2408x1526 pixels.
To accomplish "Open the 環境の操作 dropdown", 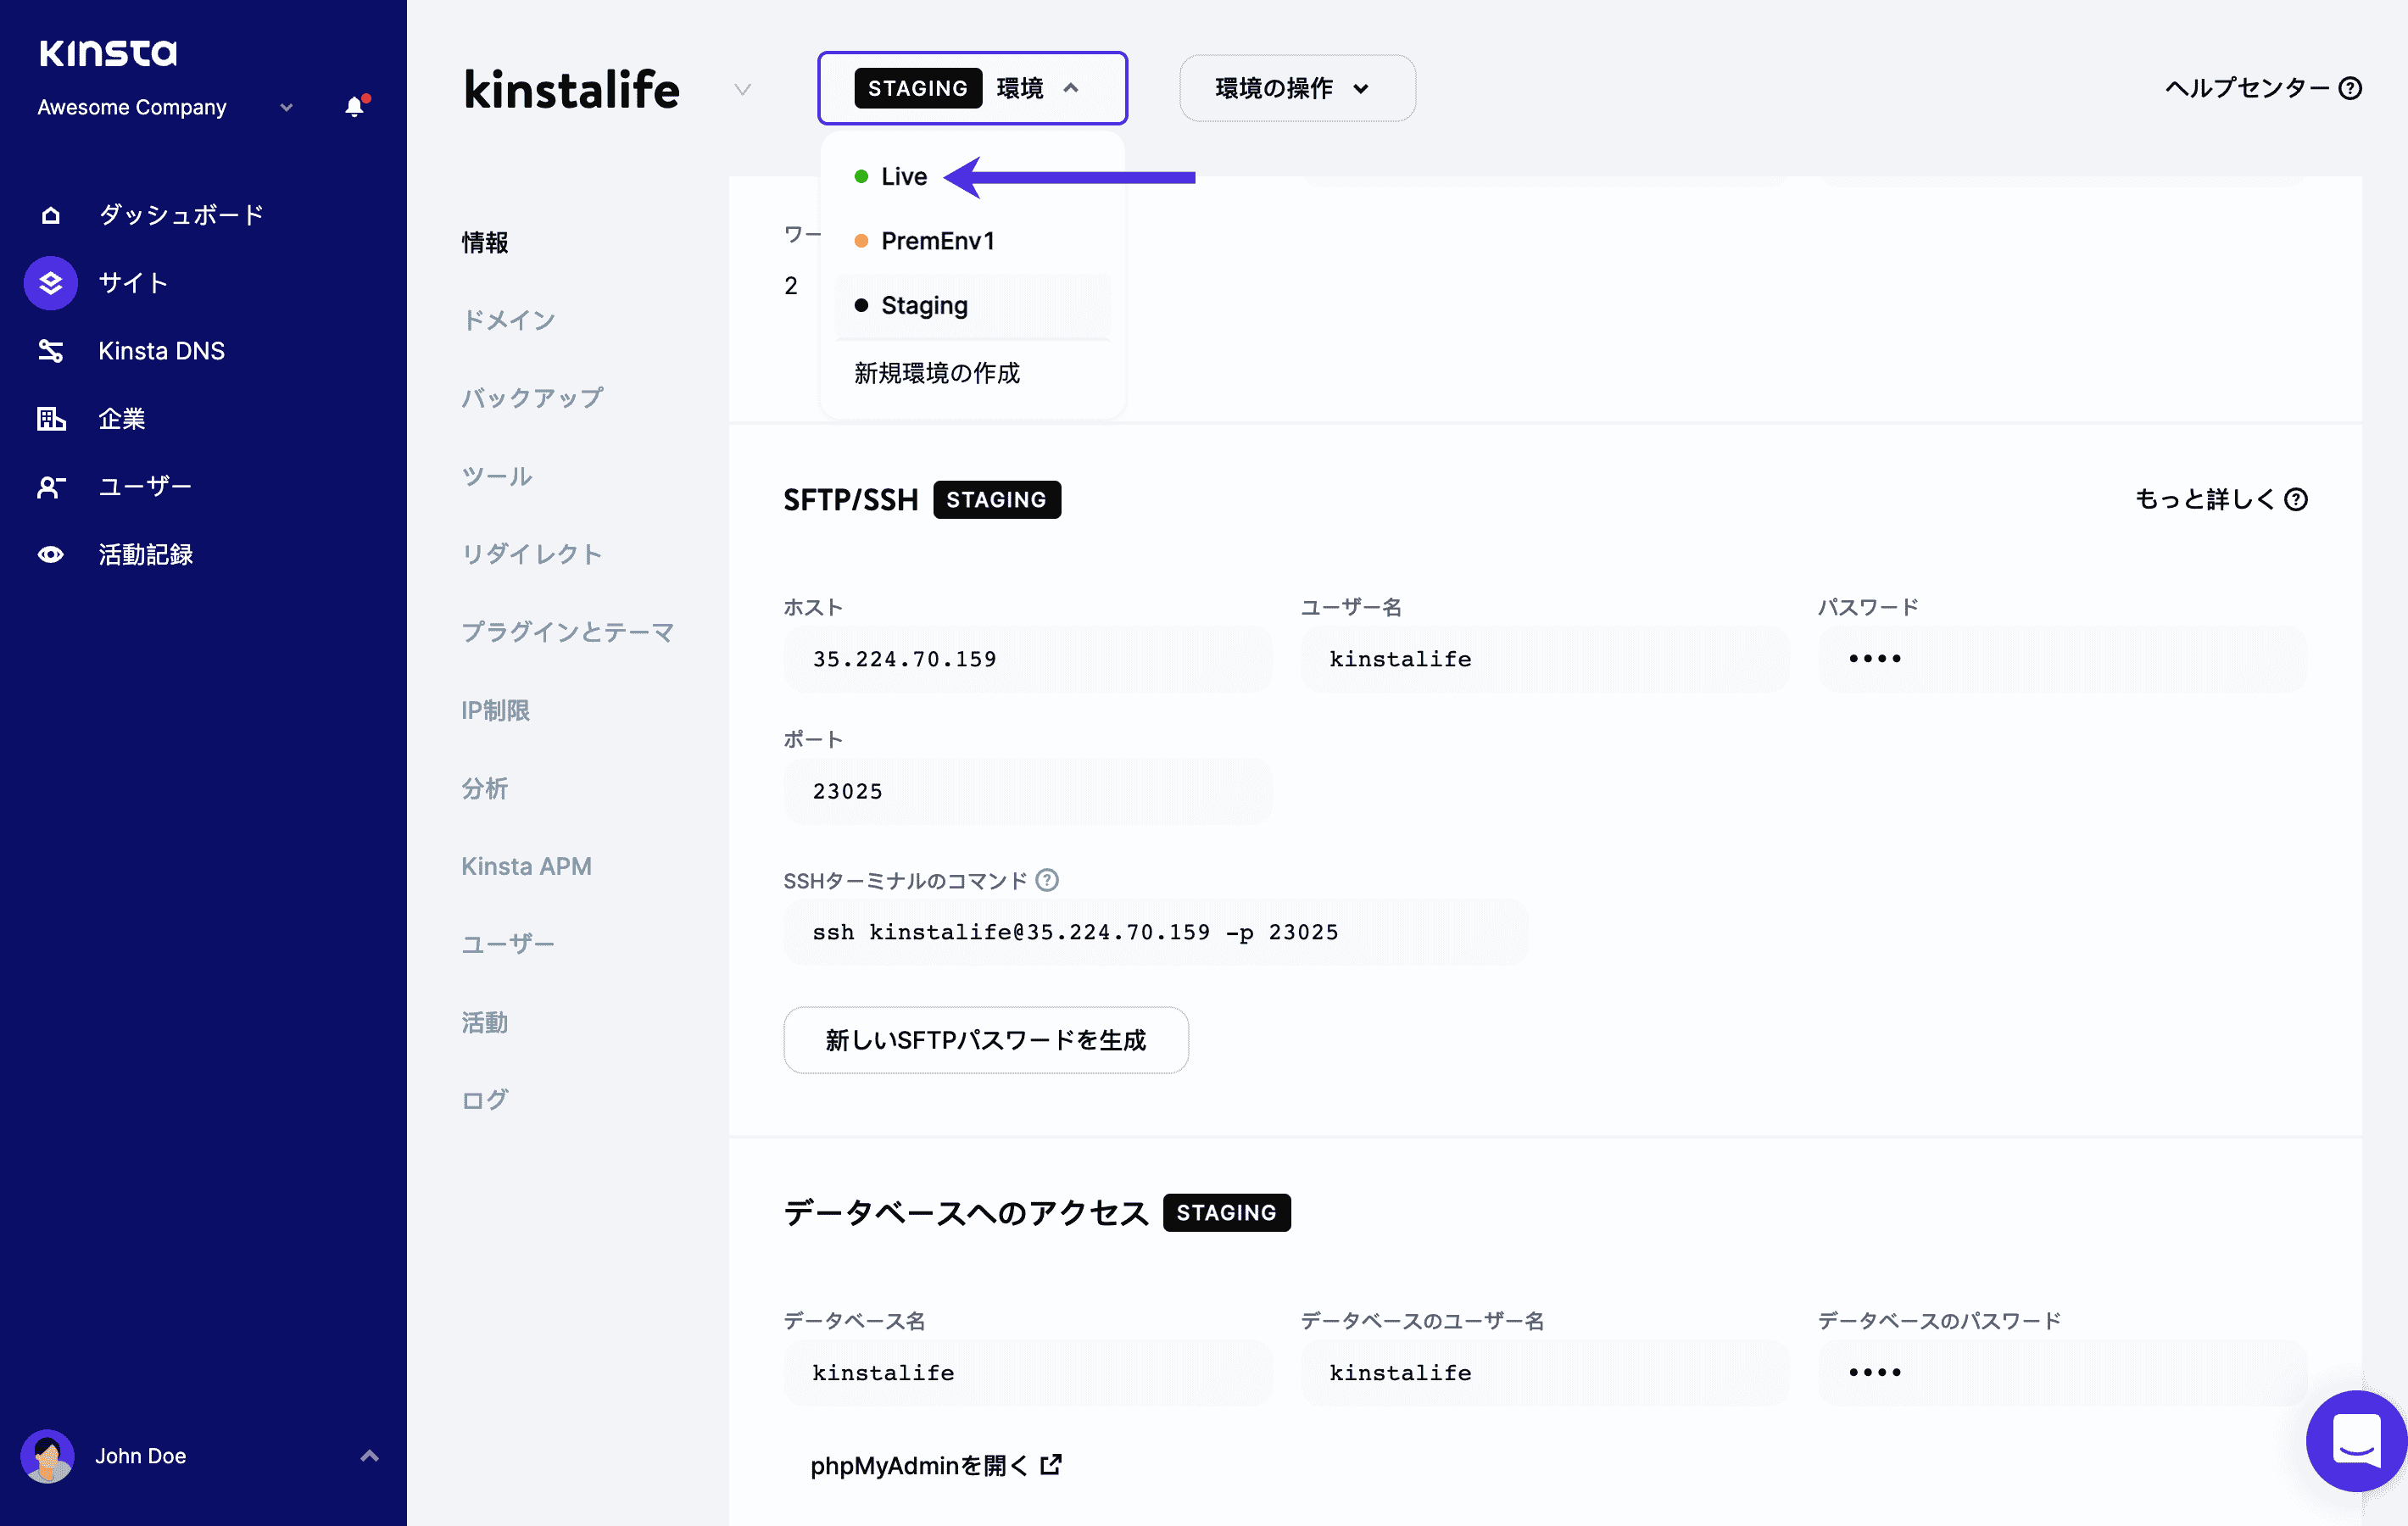I will [1297, 88].
